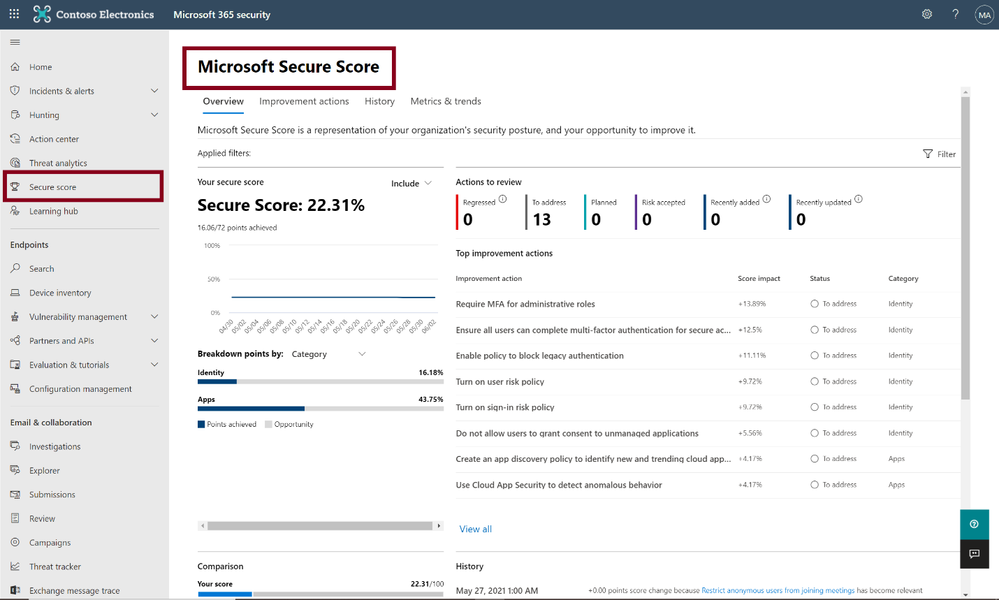This screenshot has width=999, height=600.
Task: Click the Identity breakdown progress bar
Action: (320, 382)
